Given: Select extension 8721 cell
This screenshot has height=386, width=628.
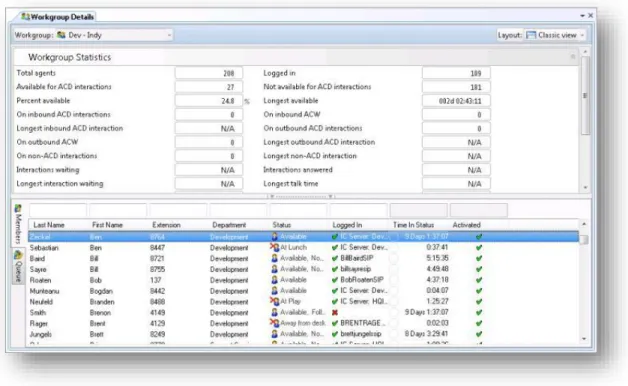Looking at the screenshot, I should (157, 259).
